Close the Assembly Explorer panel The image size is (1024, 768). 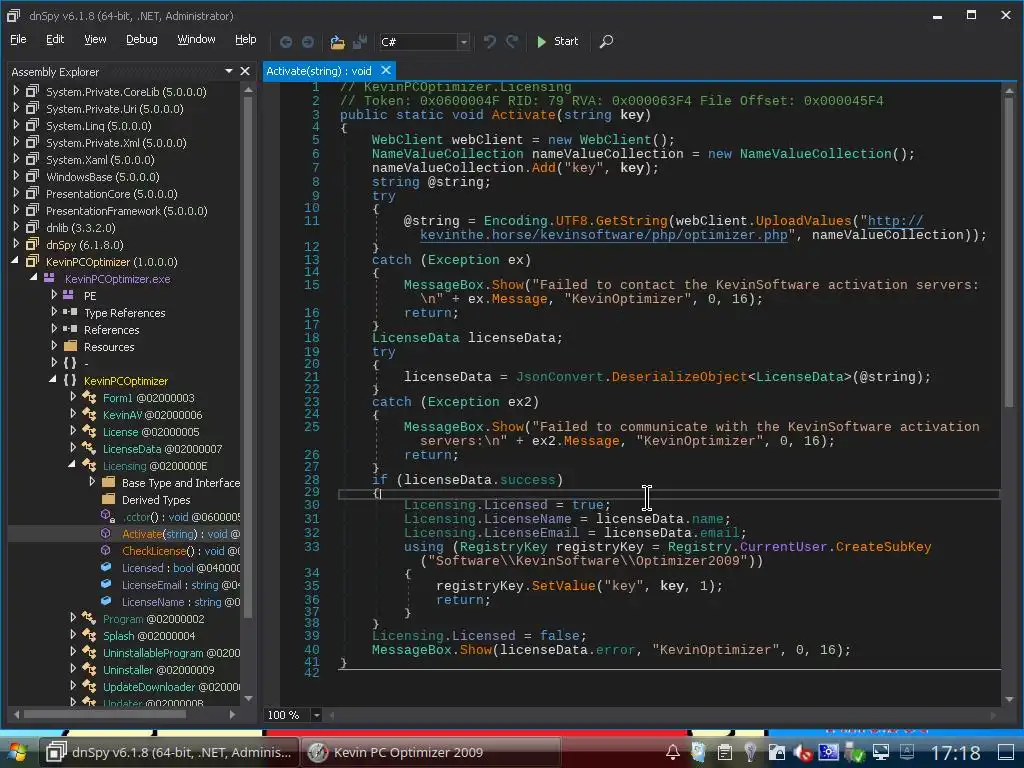click(245, 71)
